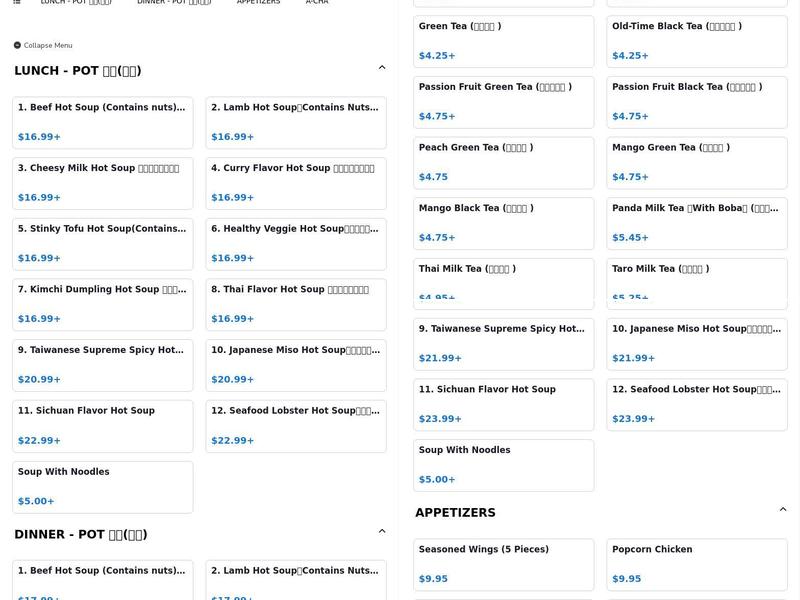Select Popcorn Chicken appetizer
The image size is (800, 600).
pyautogui.click(x=697, y=564)
